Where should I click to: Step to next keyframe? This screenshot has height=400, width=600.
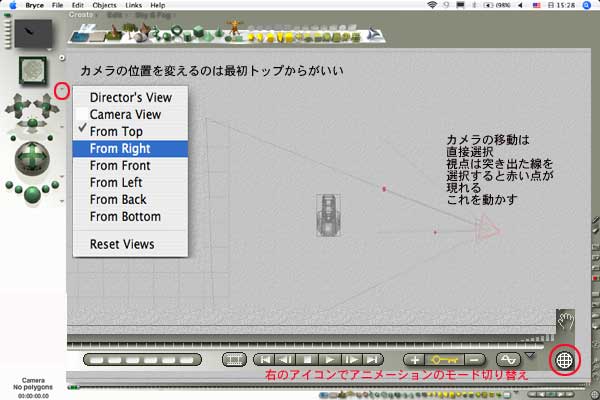[x=351, y=360]
